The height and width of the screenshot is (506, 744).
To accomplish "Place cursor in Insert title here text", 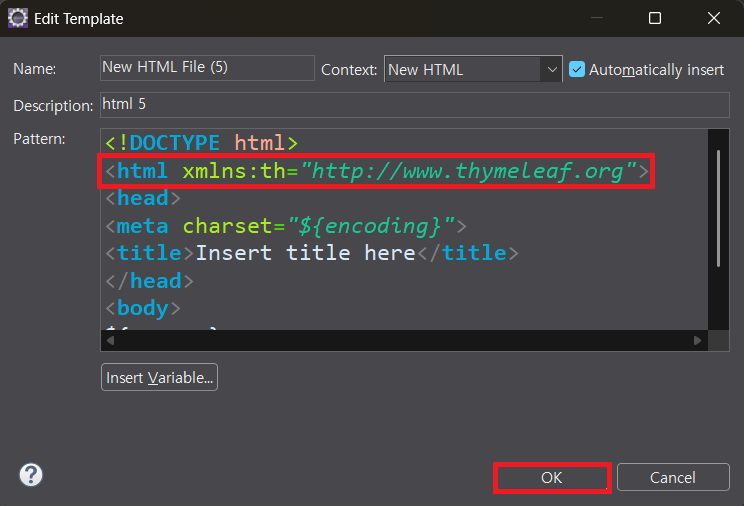I will click(x=305, y=253).
